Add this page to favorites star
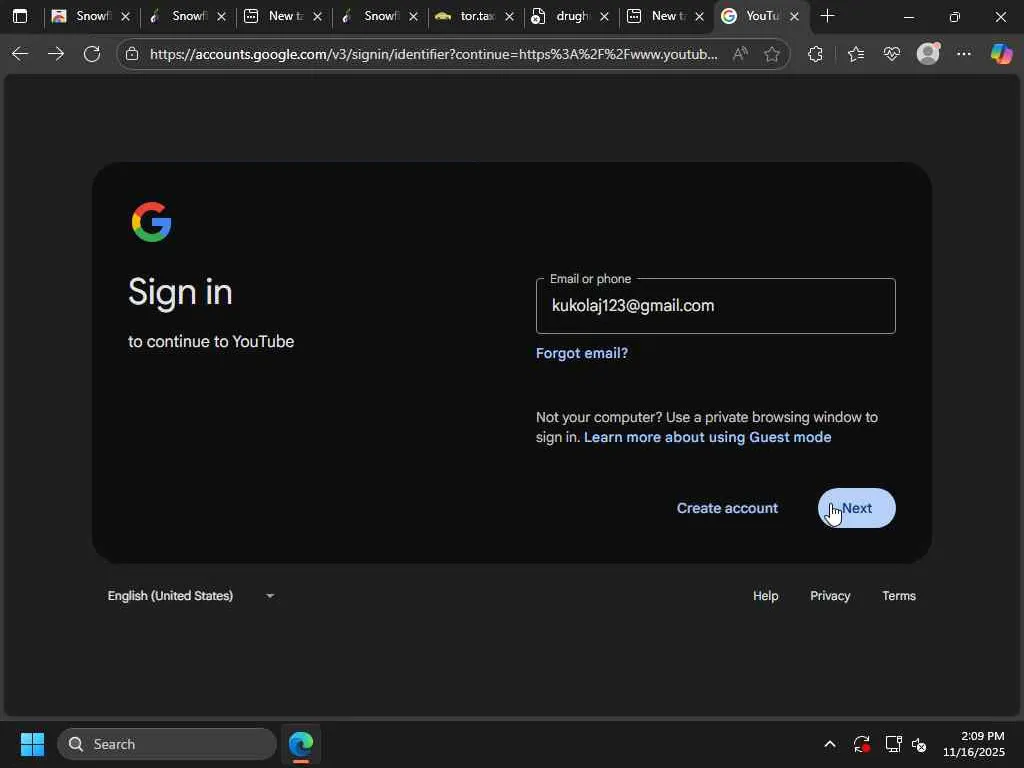 coord(772,54)
